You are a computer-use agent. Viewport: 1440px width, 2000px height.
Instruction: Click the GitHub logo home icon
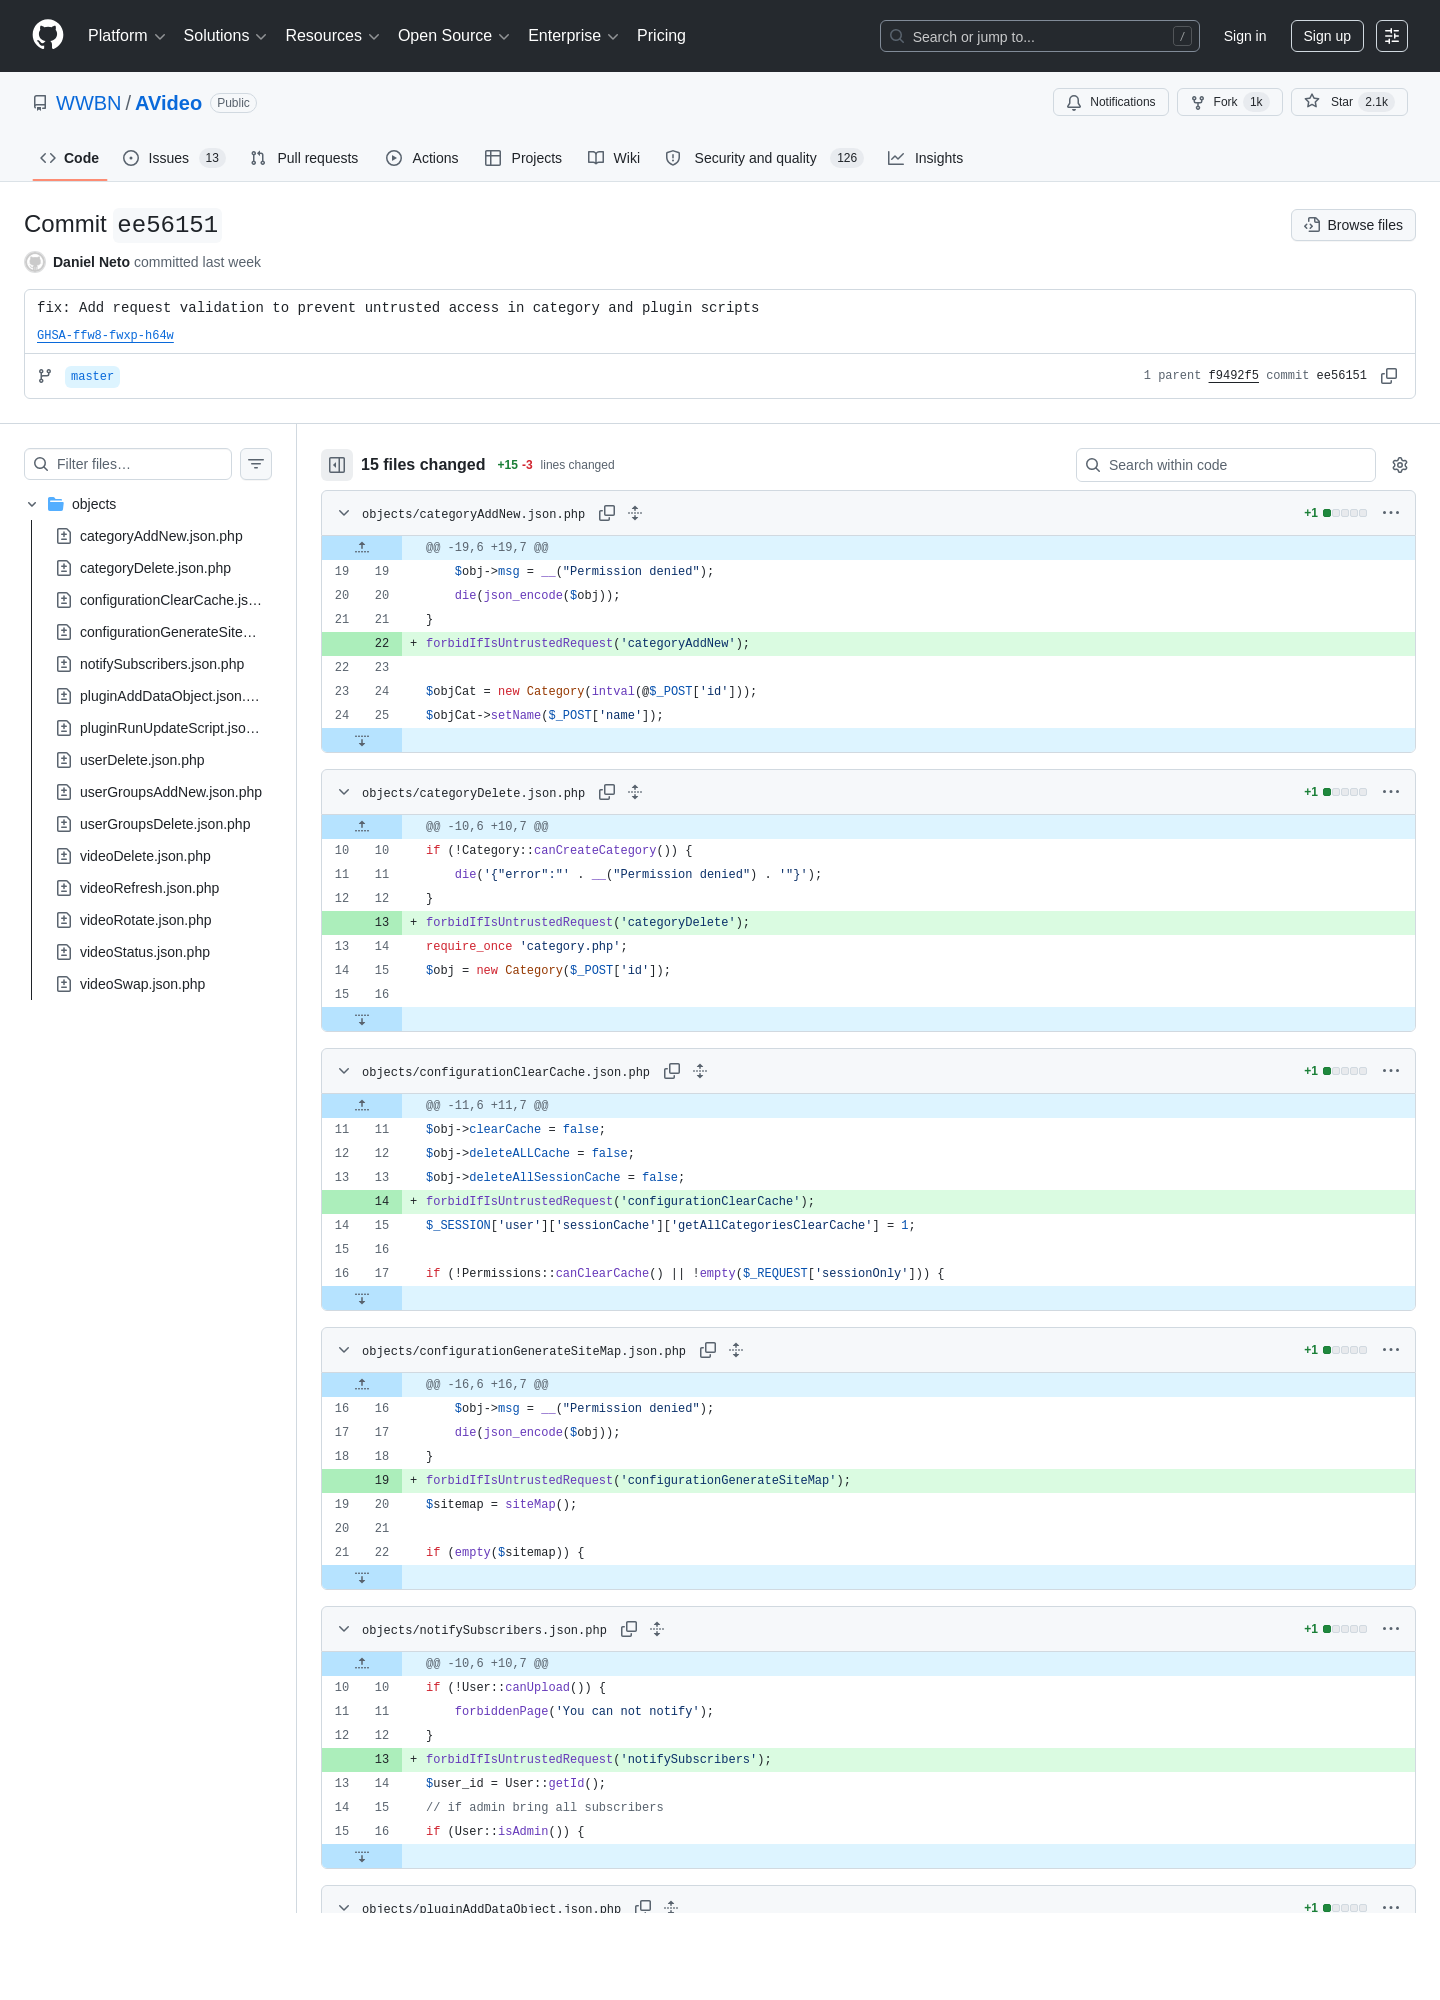pyautogui.click(x=48, y=35)
